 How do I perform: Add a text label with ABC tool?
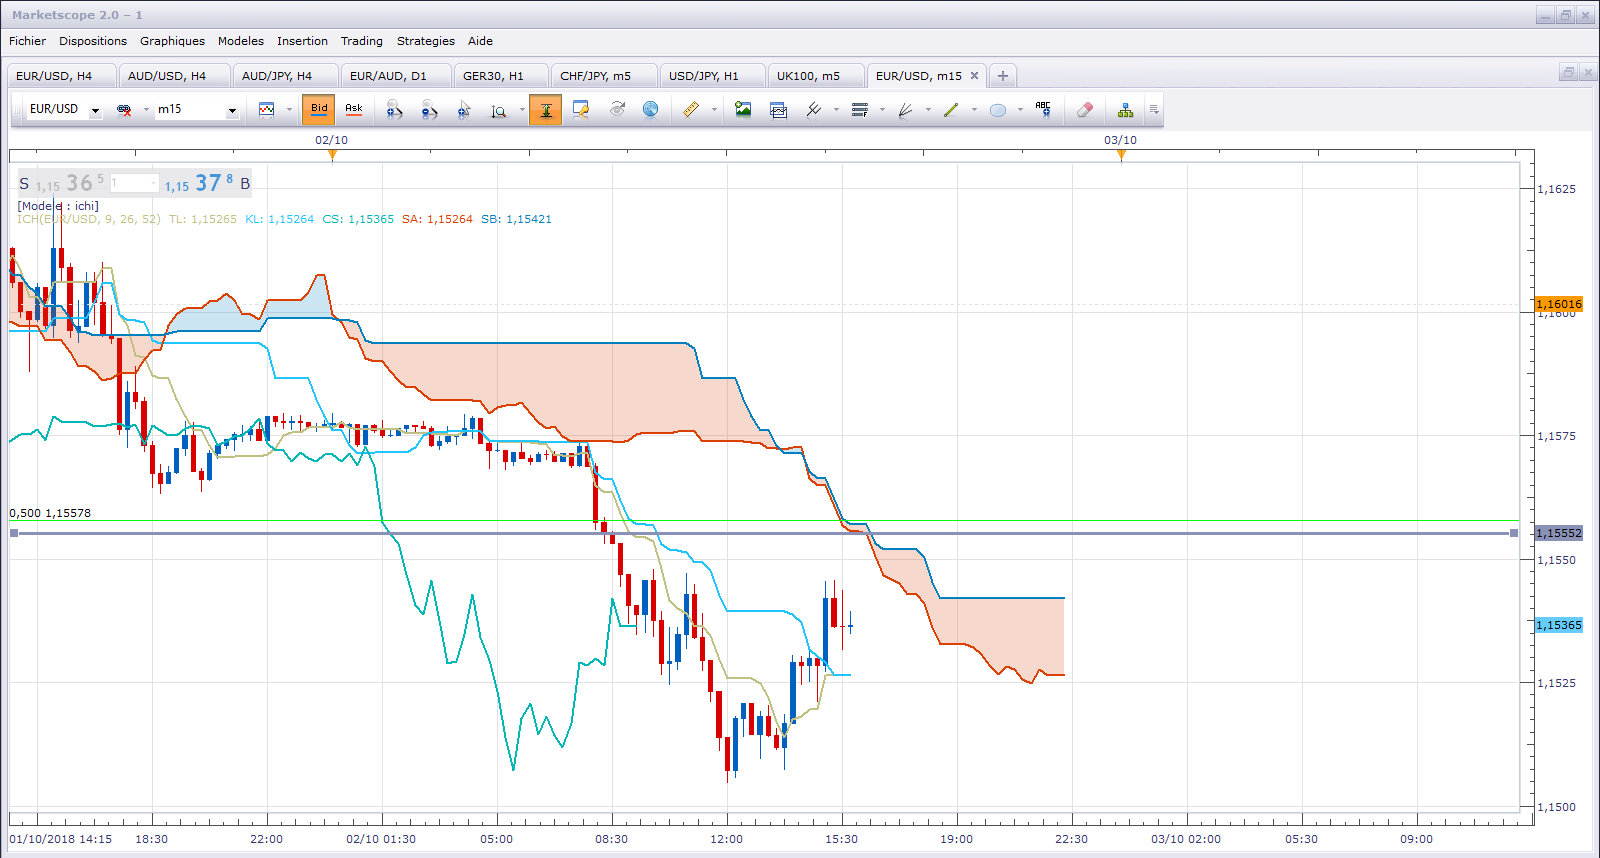(x=1044, y=110)
